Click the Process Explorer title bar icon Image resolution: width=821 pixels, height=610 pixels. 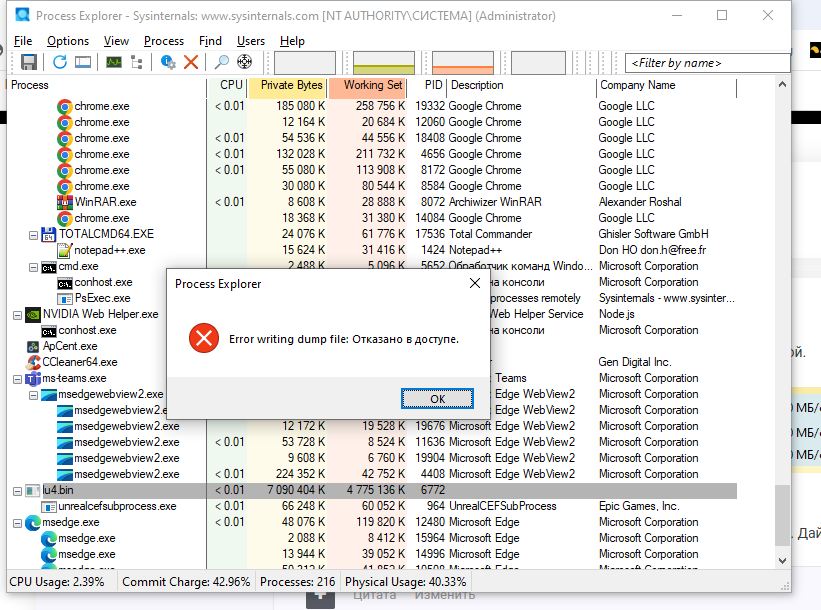23,15
